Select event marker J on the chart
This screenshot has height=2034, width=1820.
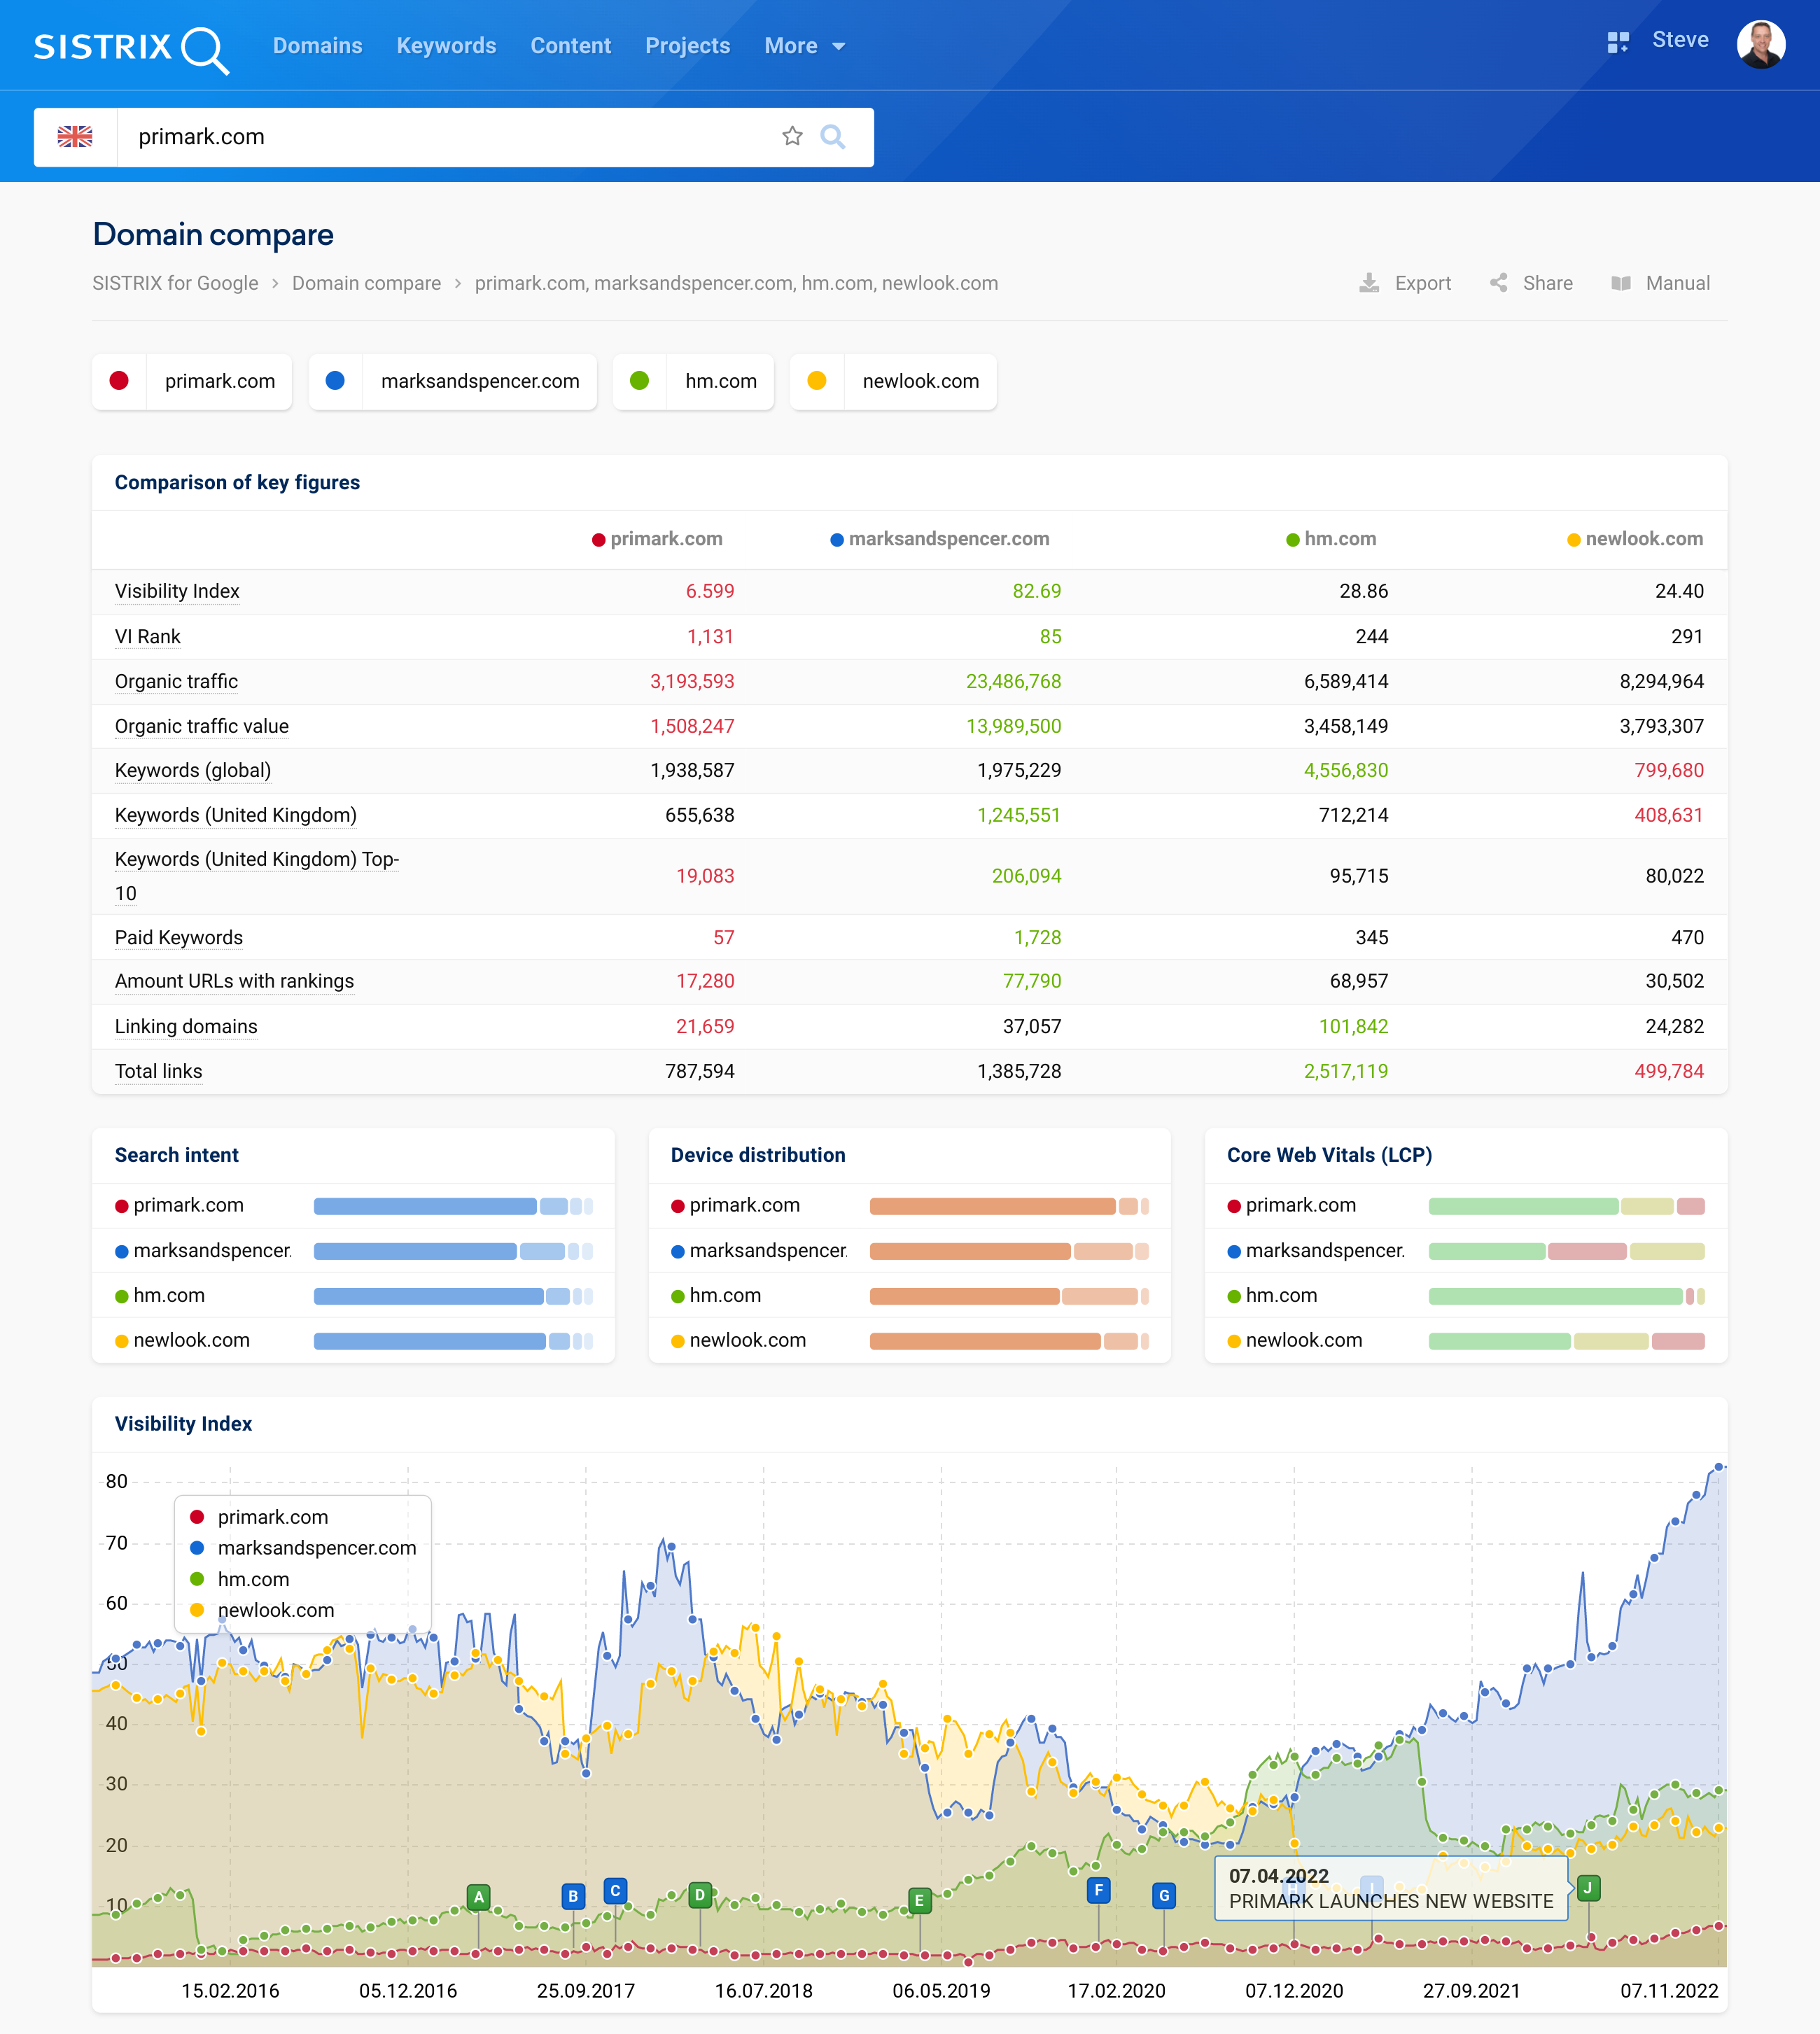point(1588,1888)
